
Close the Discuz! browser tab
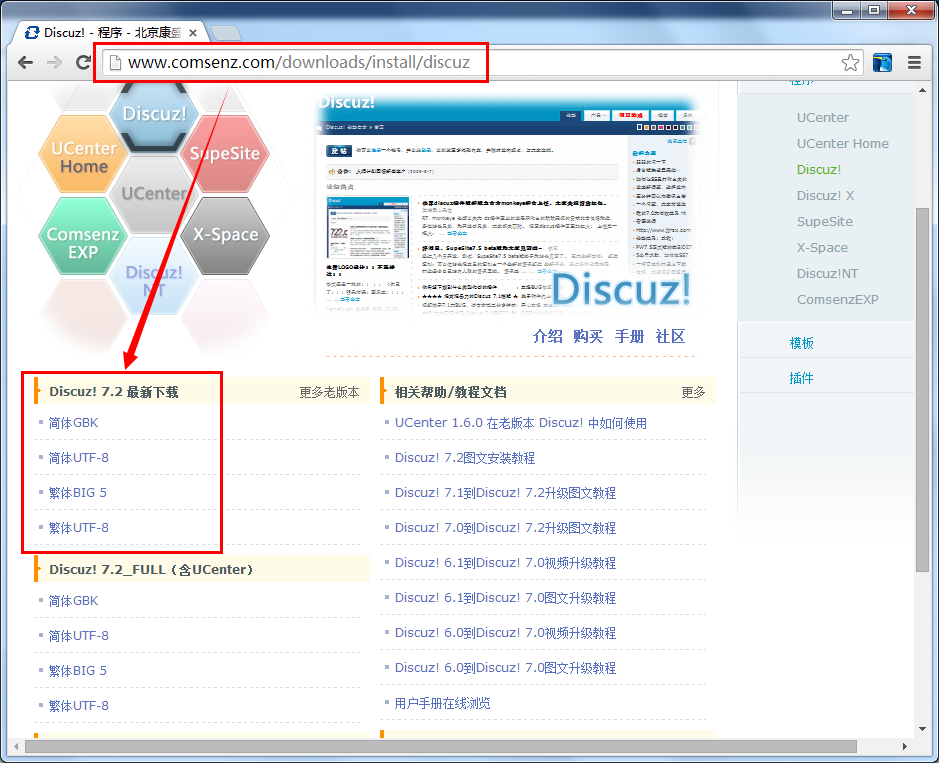click(x=193, y=33)
